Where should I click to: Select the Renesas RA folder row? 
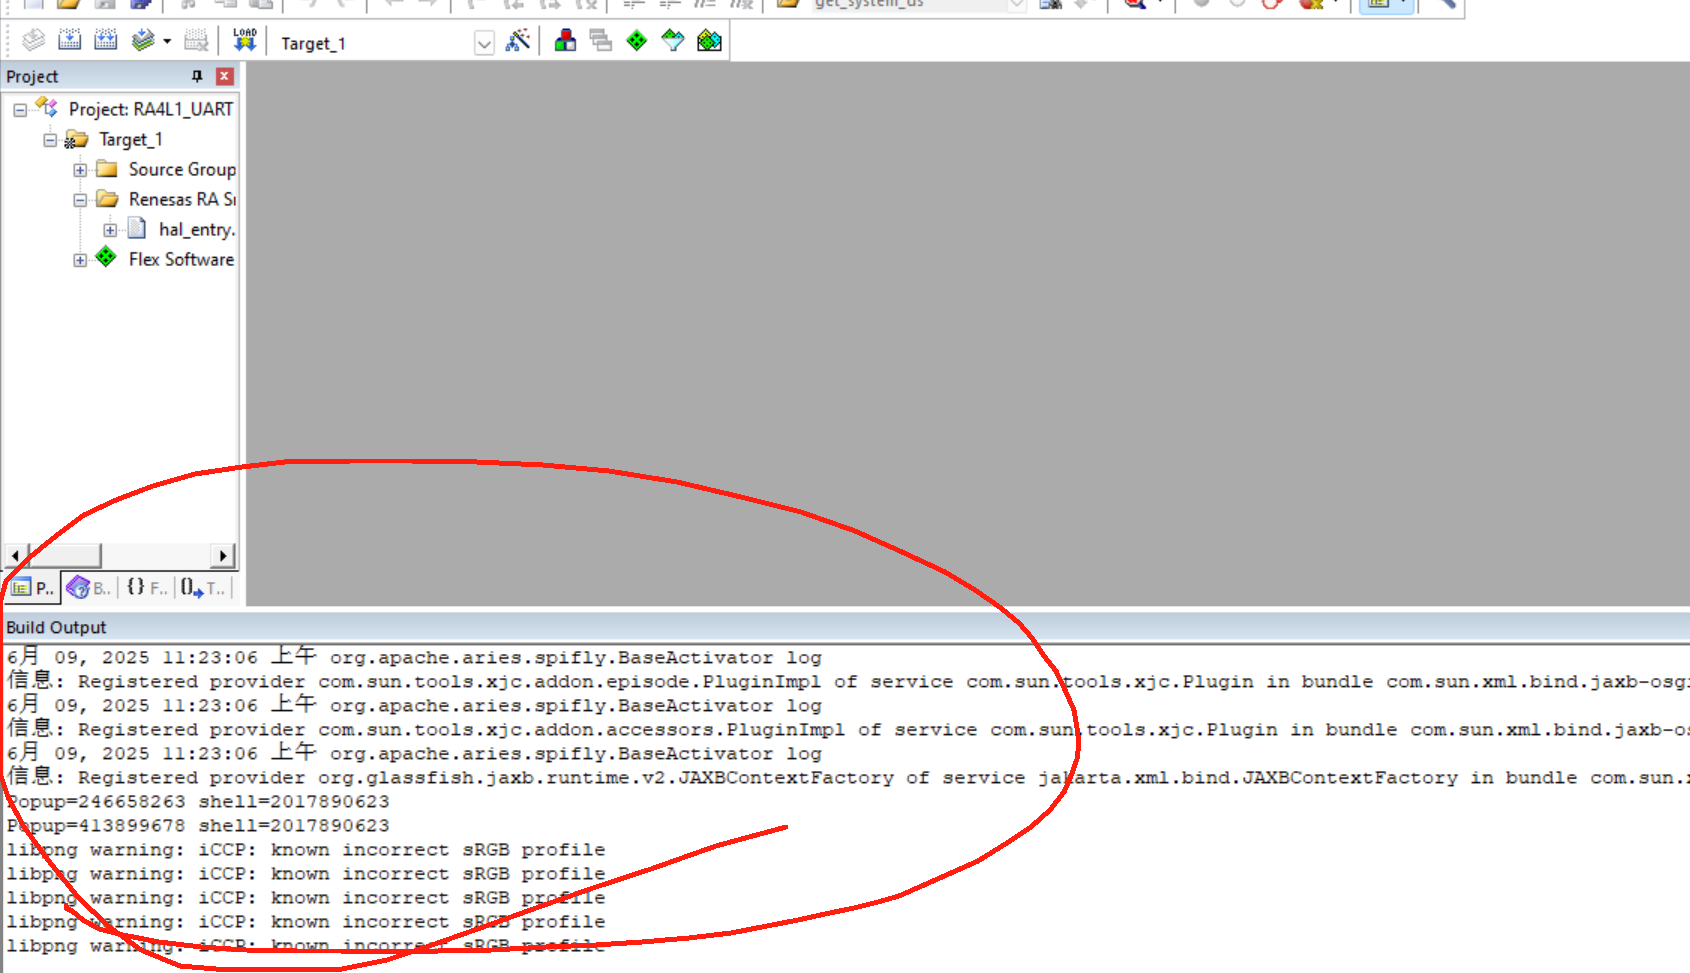[182, 199]
